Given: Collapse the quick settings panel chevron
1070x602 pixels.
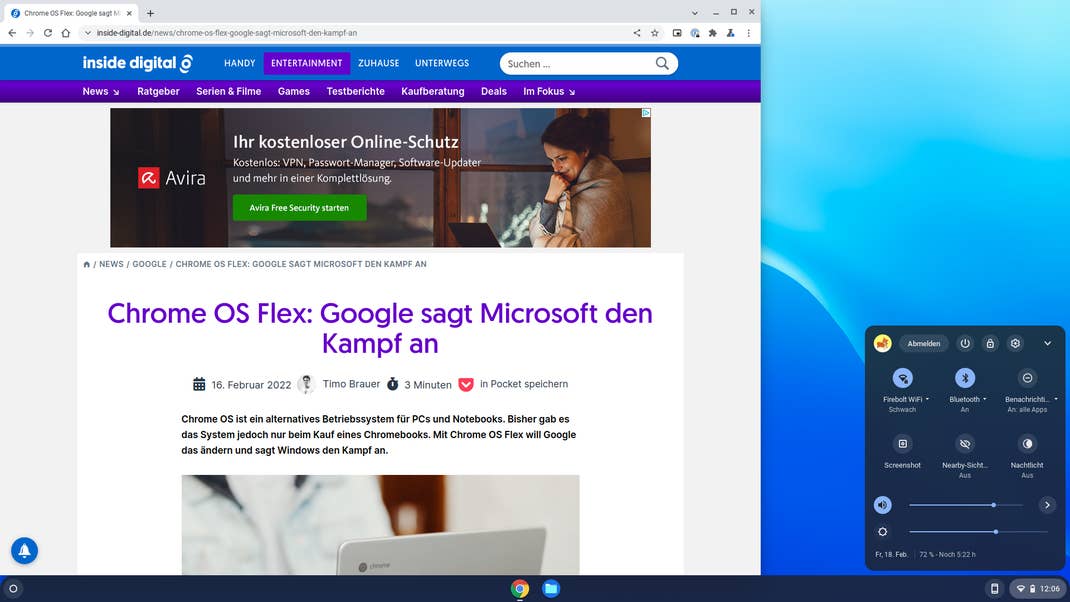Looking at the screenshot, I should click(1047, 343).
